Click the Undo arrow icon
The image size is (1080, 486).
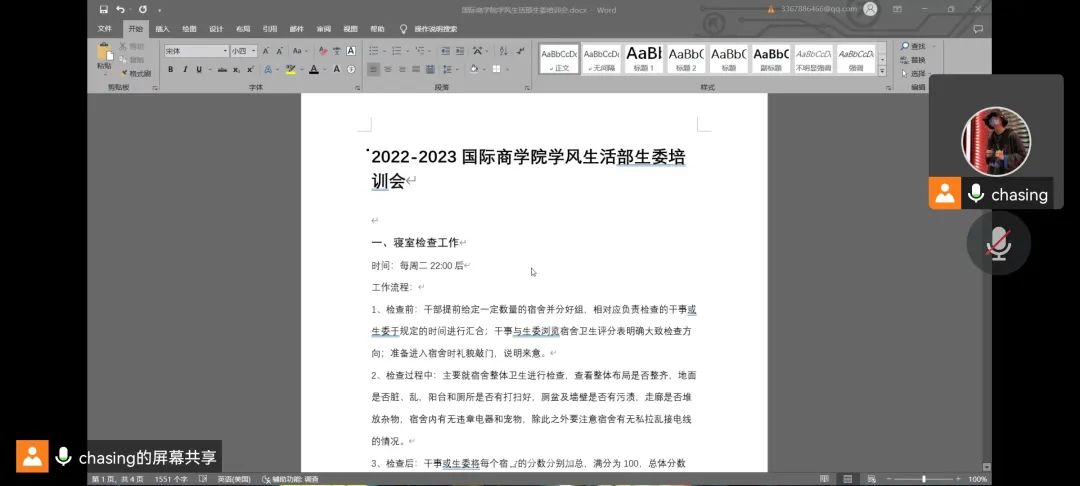(120, 10)
